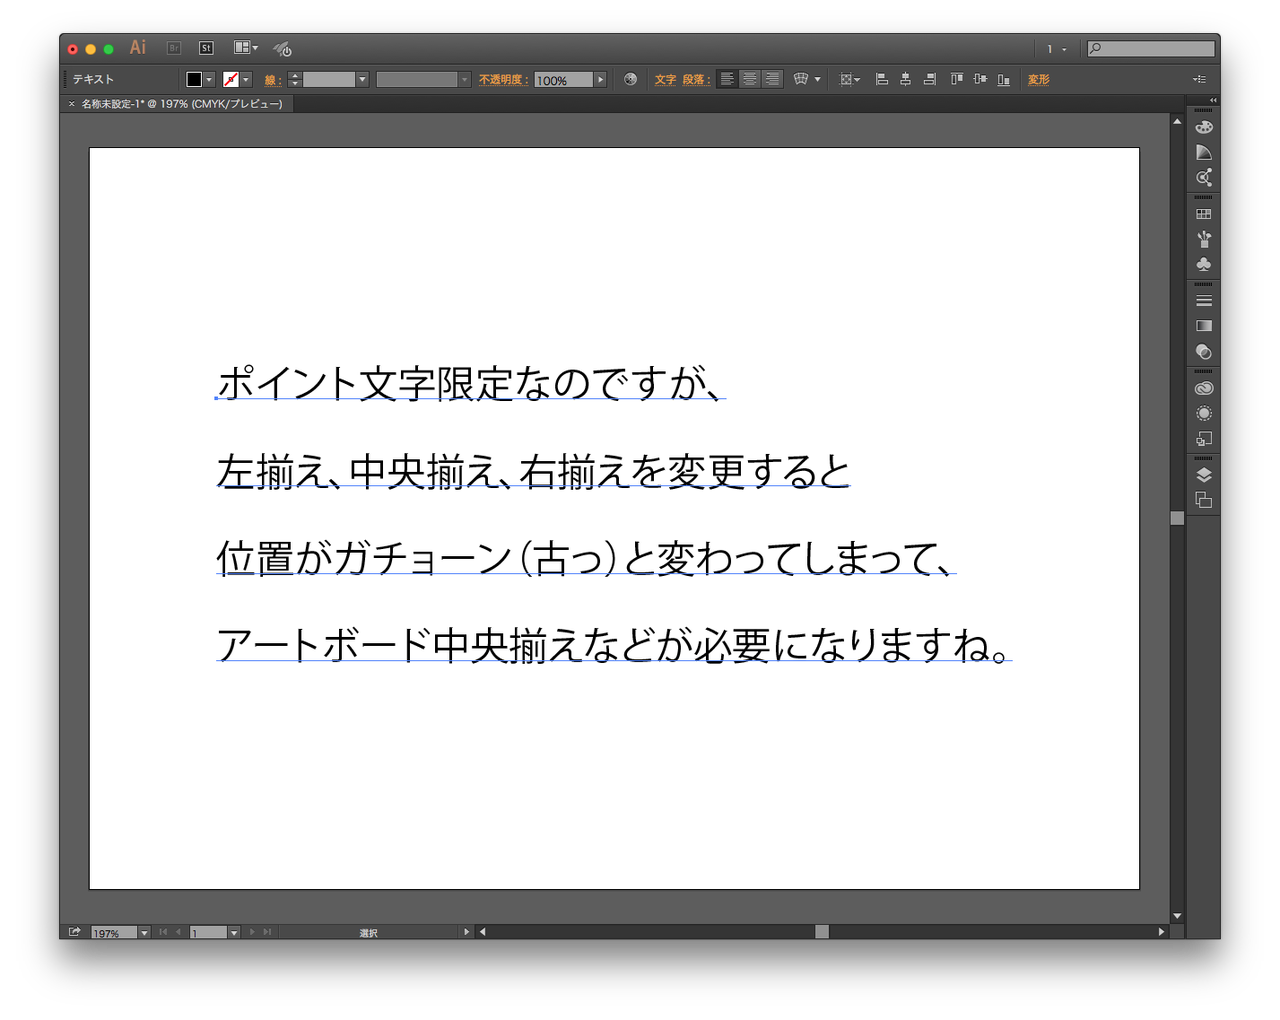Adjust the stroke weight stepper arrows

coord(294,79)
